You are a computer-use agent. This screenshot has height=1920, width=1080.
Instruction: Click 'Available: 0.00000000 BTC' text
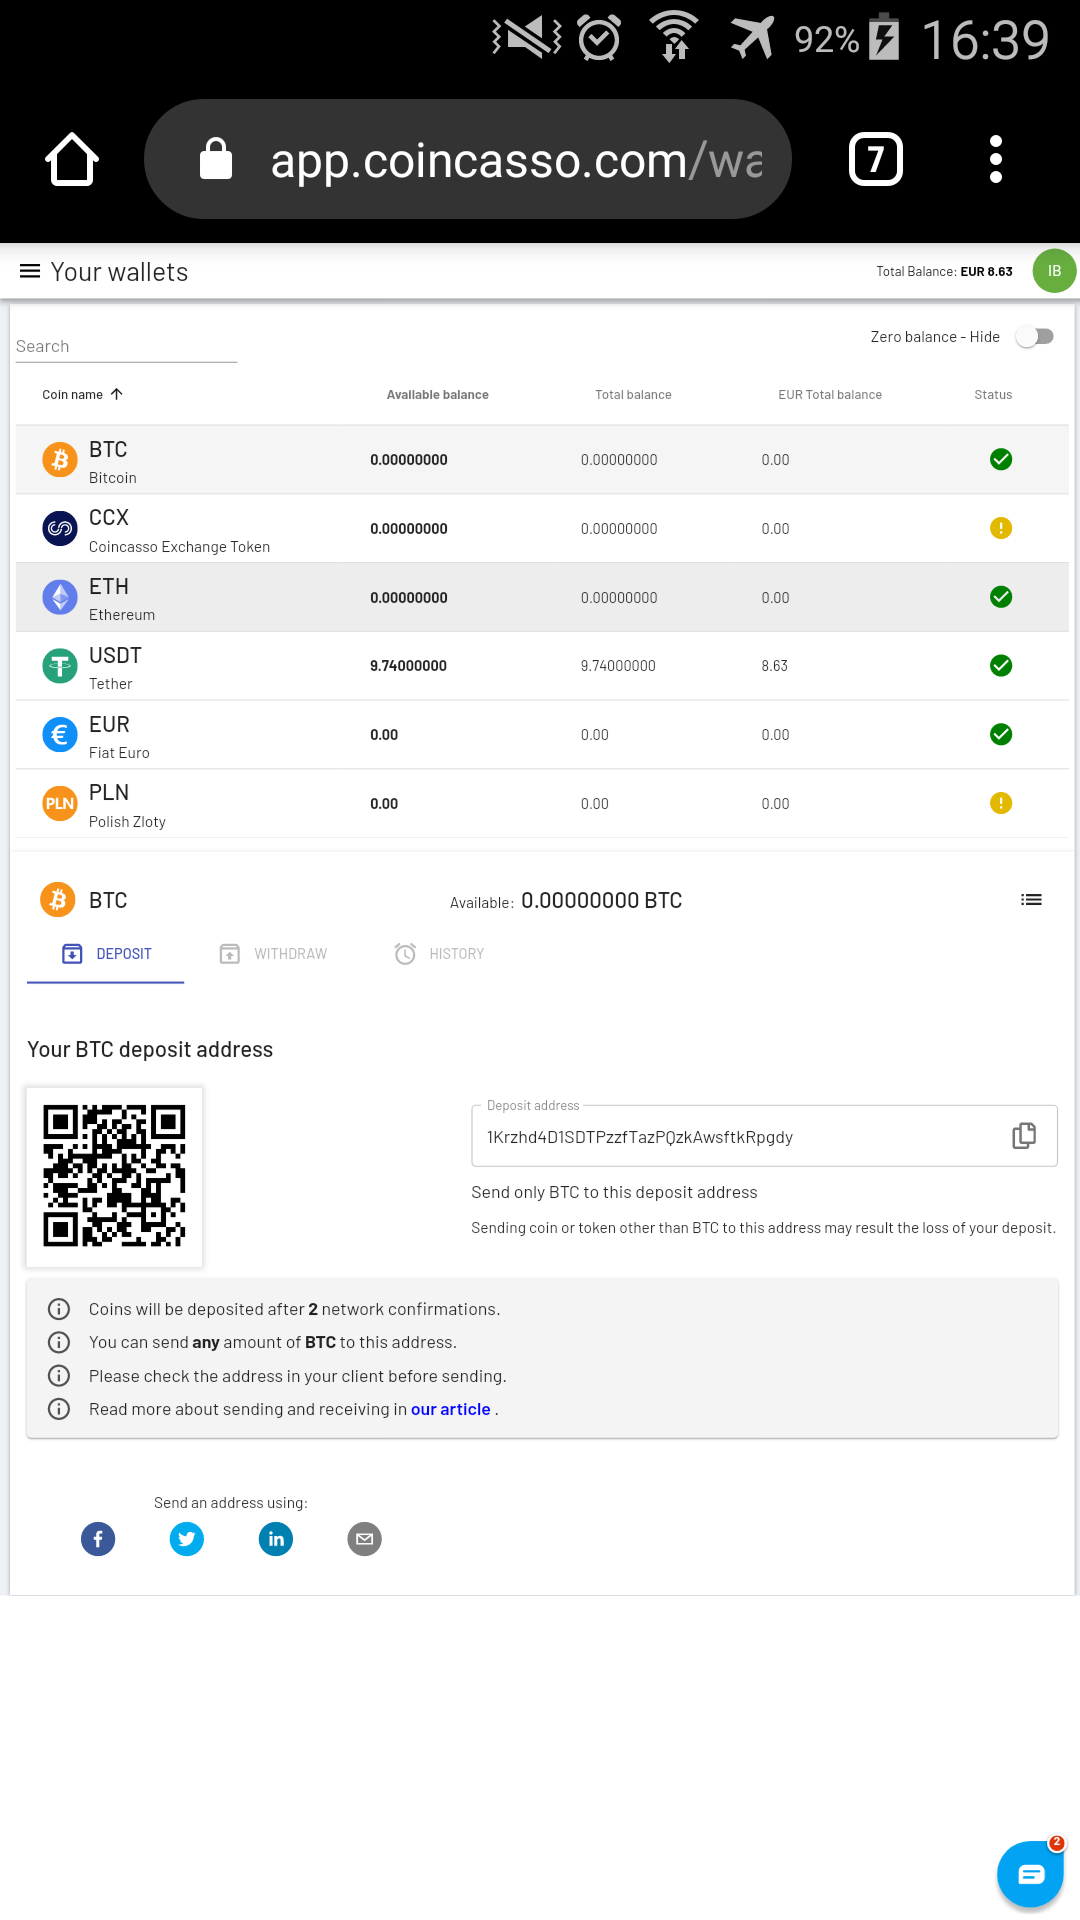[566, 901]
